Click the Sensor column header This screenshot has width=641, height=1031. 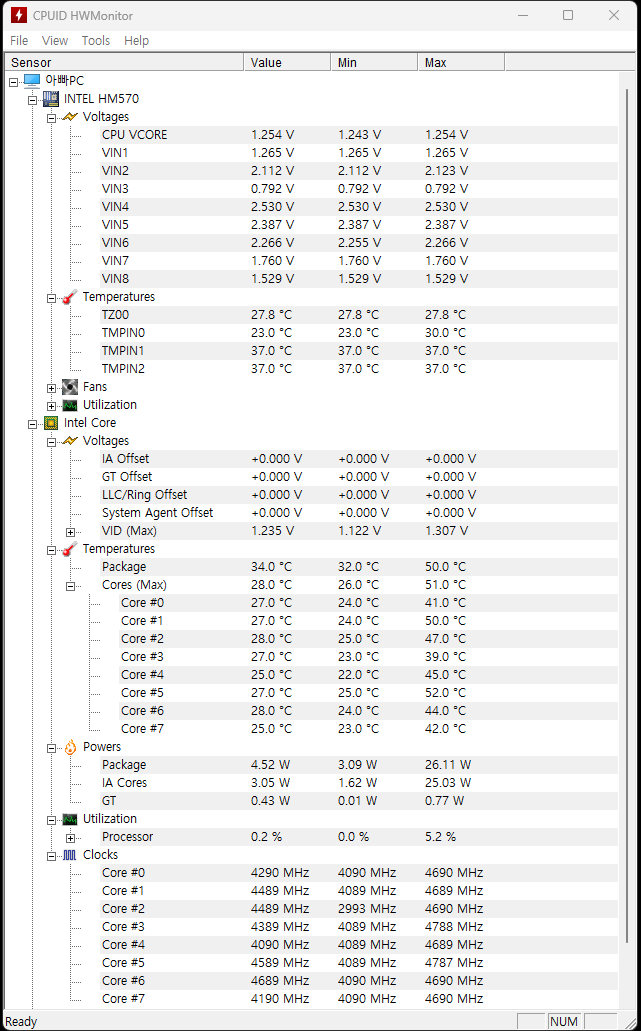tap(124, 62)
